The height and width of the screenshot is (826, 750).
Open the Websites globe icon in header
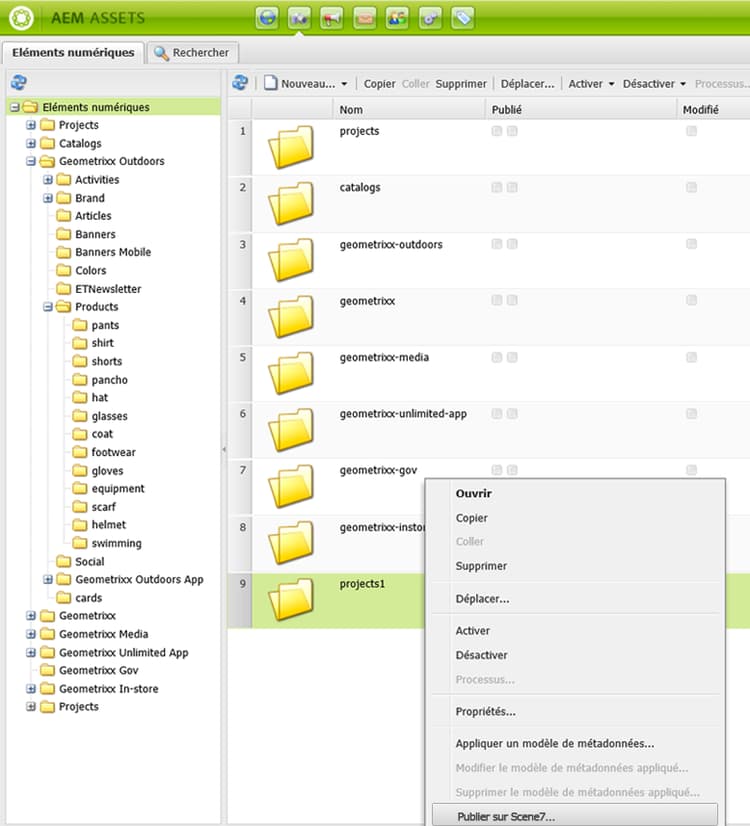(267, 18)
